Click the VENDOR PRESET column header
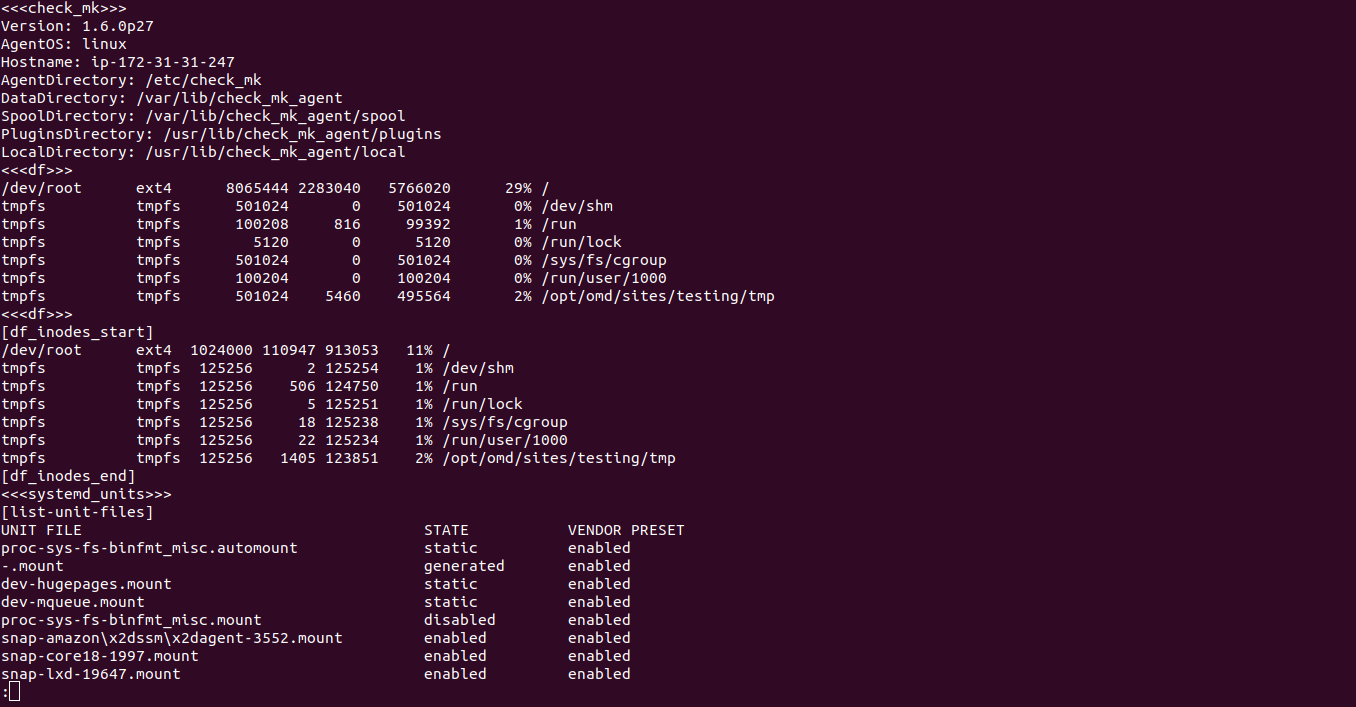1356x707 pixels. (626, 530)
